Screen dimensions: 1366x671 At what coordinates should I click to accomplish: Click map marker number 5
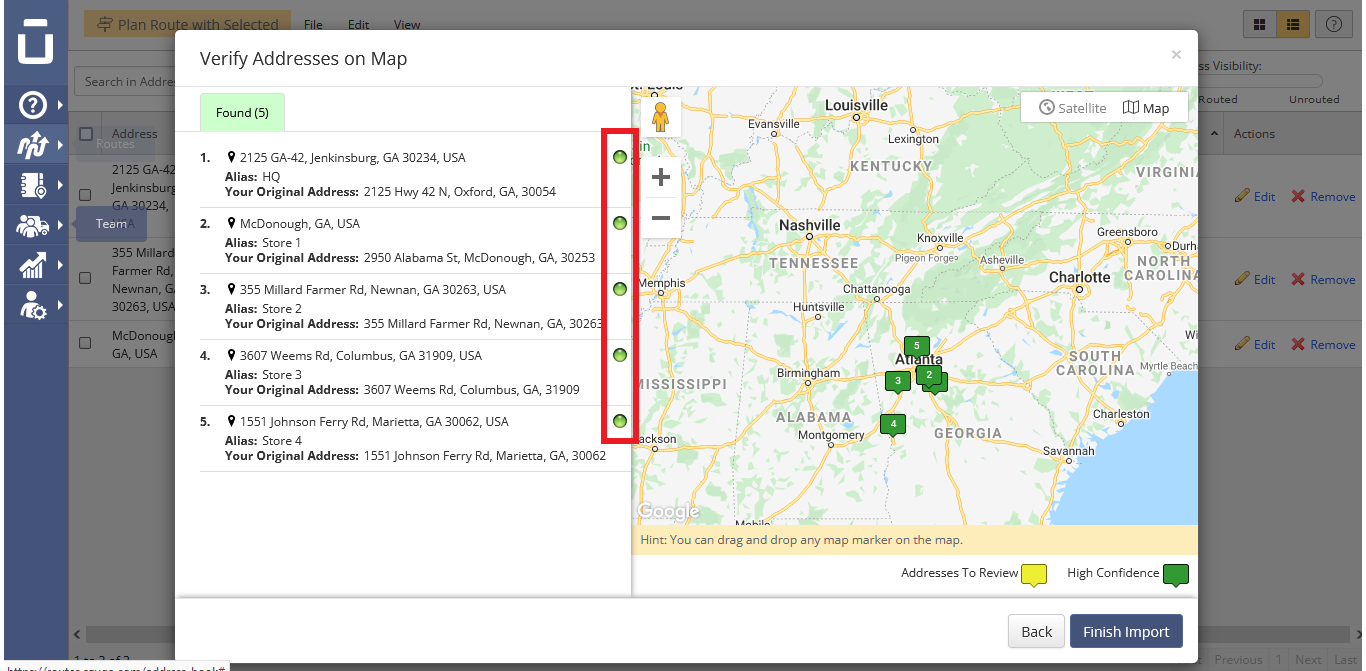point(917,347)
